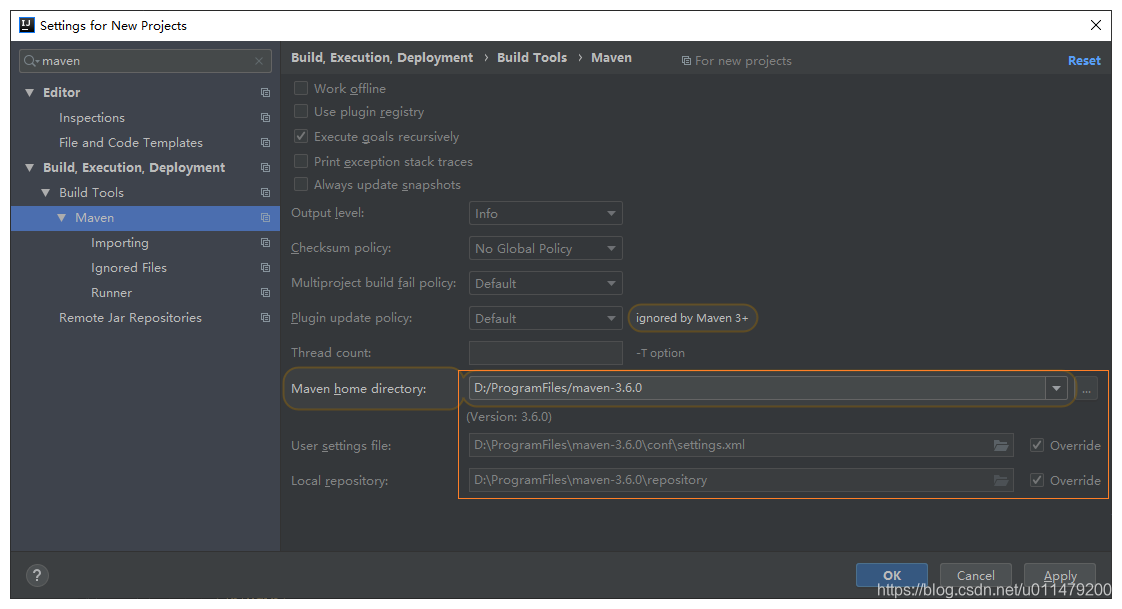This screenshot has width=1122, height=609.
Task: Click the Cancel button
Action: [x=975, y=575]
